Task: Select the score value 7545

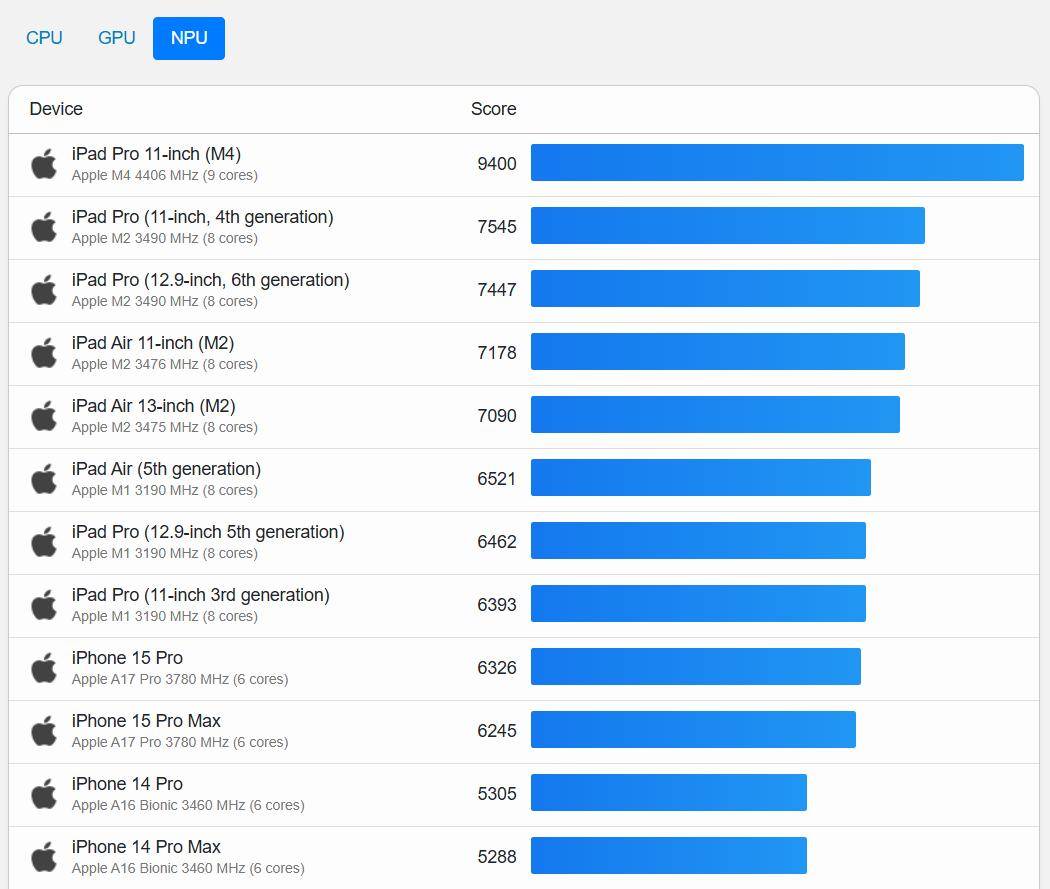Action: tap(497, 226)
